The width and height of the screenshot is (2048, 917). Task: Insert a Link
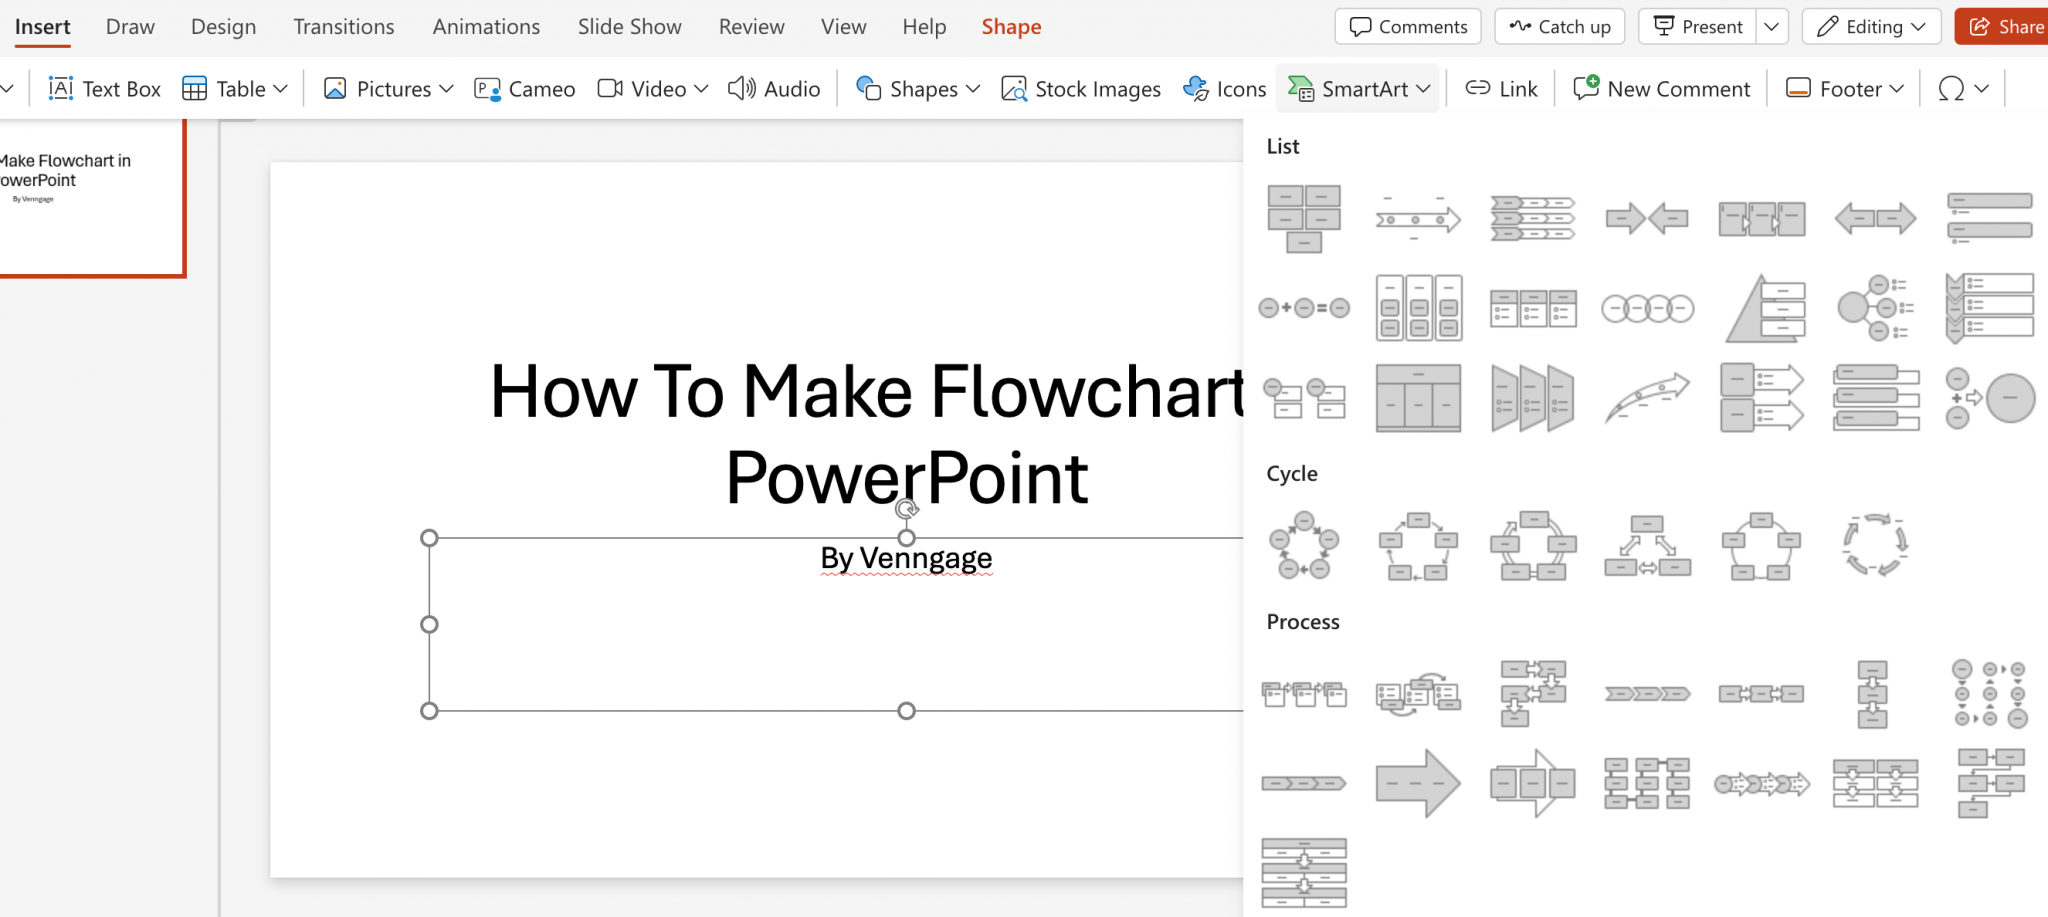coord(1499,88)
